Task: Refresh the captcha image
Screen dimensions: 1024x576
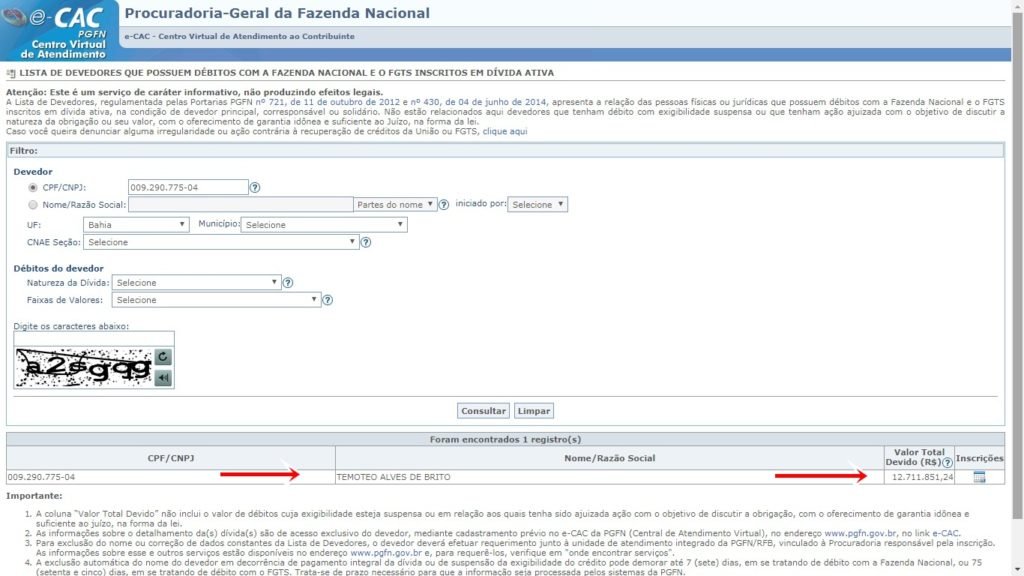Action: click(164, 357)
